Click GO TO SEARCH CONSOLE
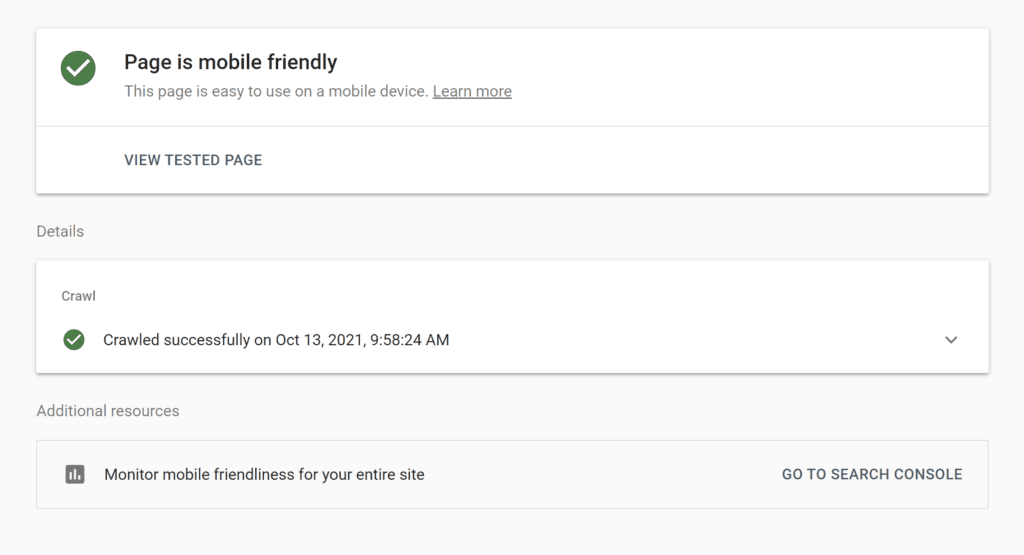Image resolution: width=1024 pixels, height=555 pixels. pyautogui.click(x=872, y=474)
